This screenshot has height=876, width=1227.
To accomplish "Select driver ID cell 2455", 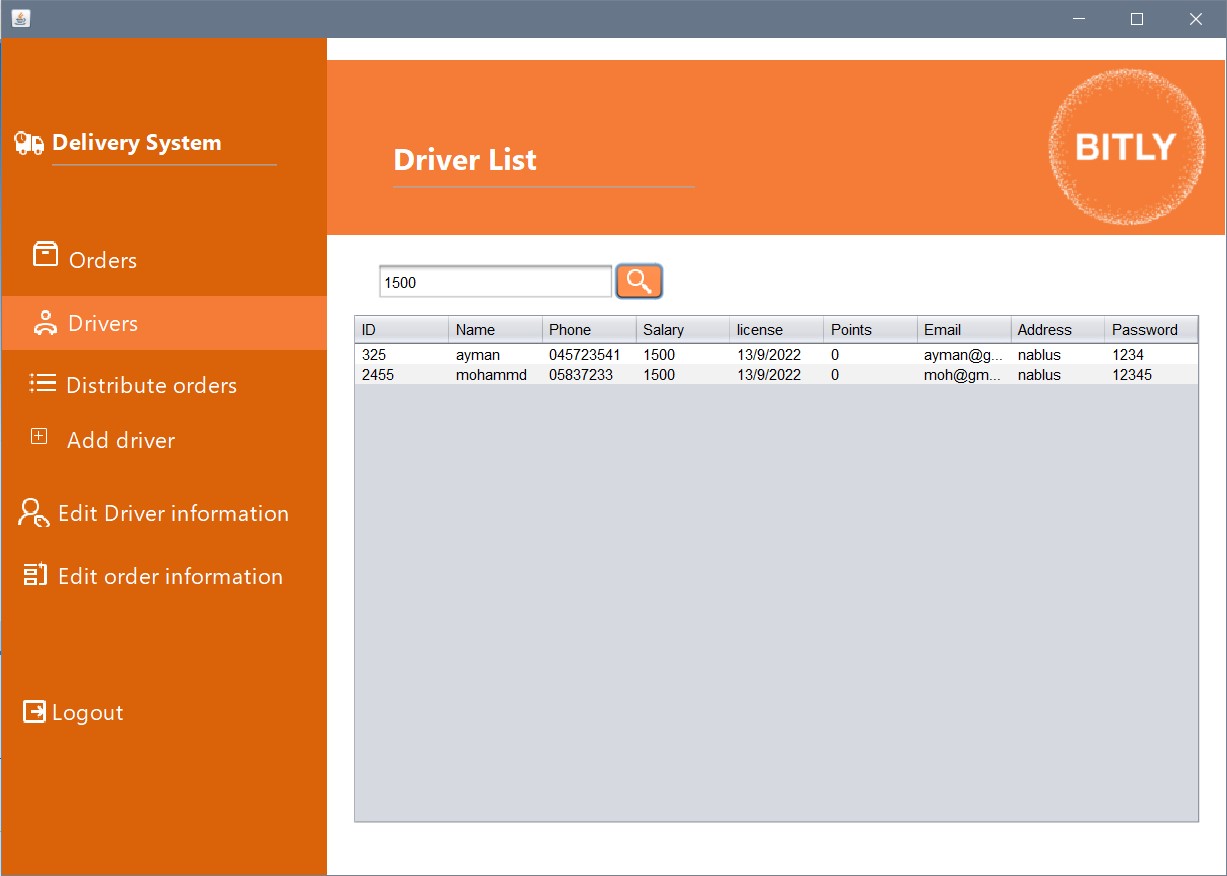I will [x=402, y=375].
